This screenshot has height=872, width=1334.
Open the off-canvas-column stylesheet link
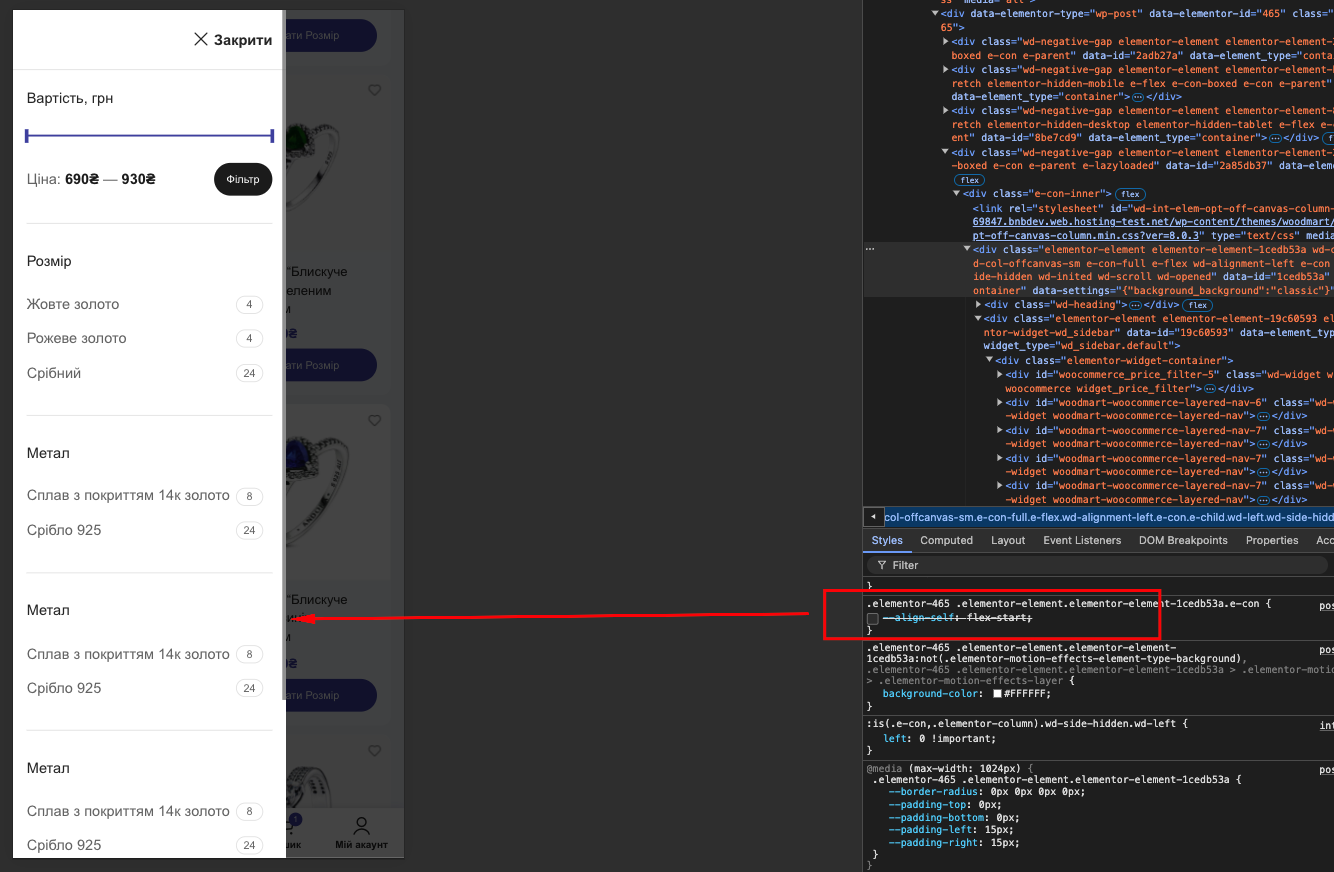coord(1152,228)
